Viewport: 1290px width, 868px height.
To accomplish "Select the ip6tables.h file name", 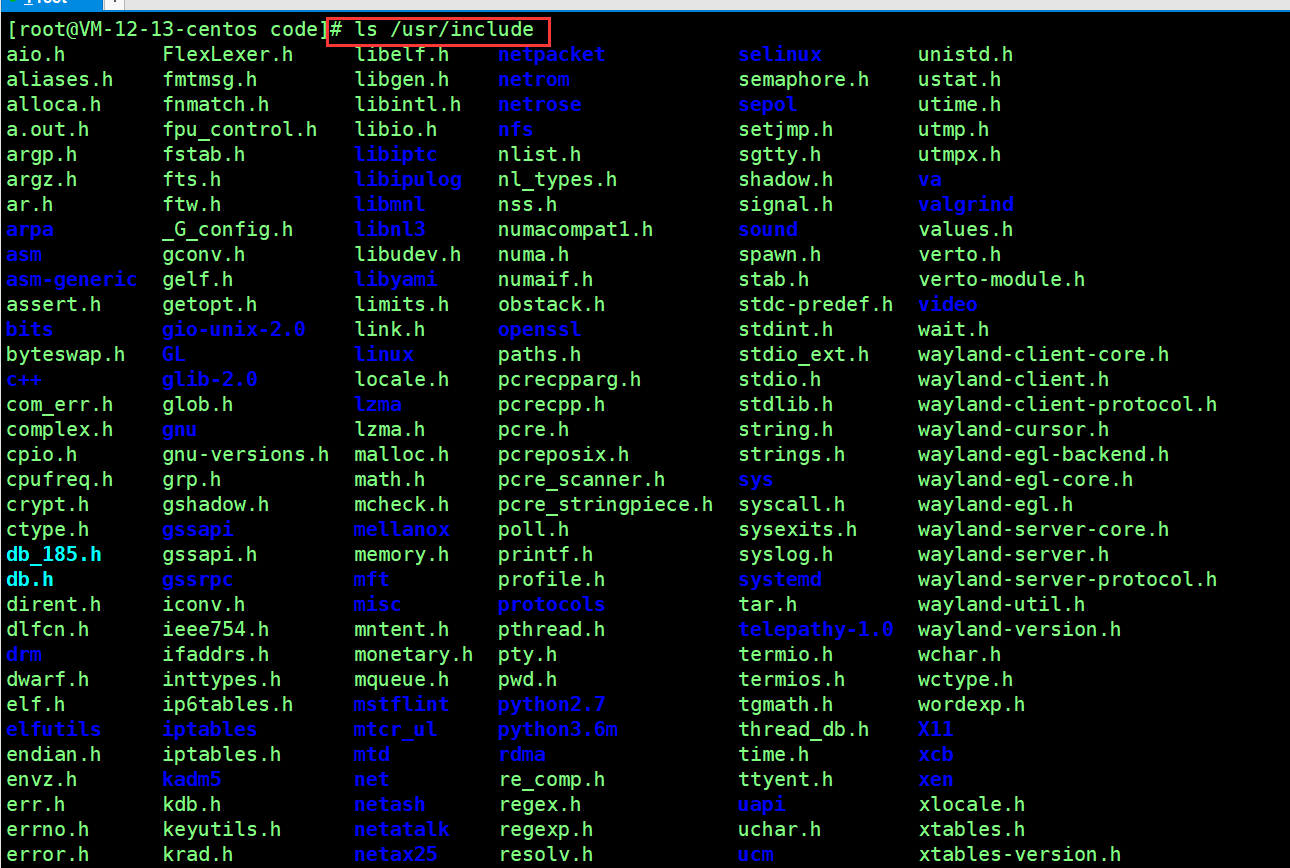I will pyautogui.click(x=227, y=705).
